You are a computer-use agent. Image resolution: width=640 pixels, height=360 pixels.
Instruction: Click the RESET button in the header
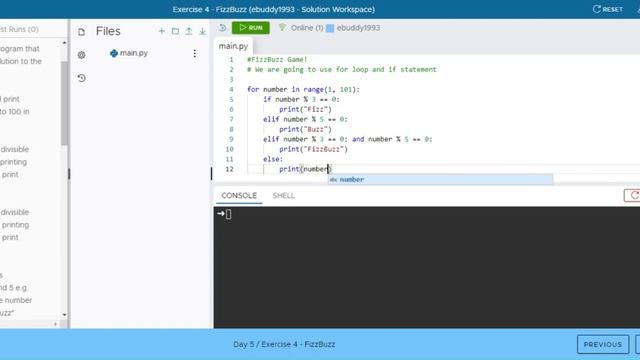click(x=608, y=9)
